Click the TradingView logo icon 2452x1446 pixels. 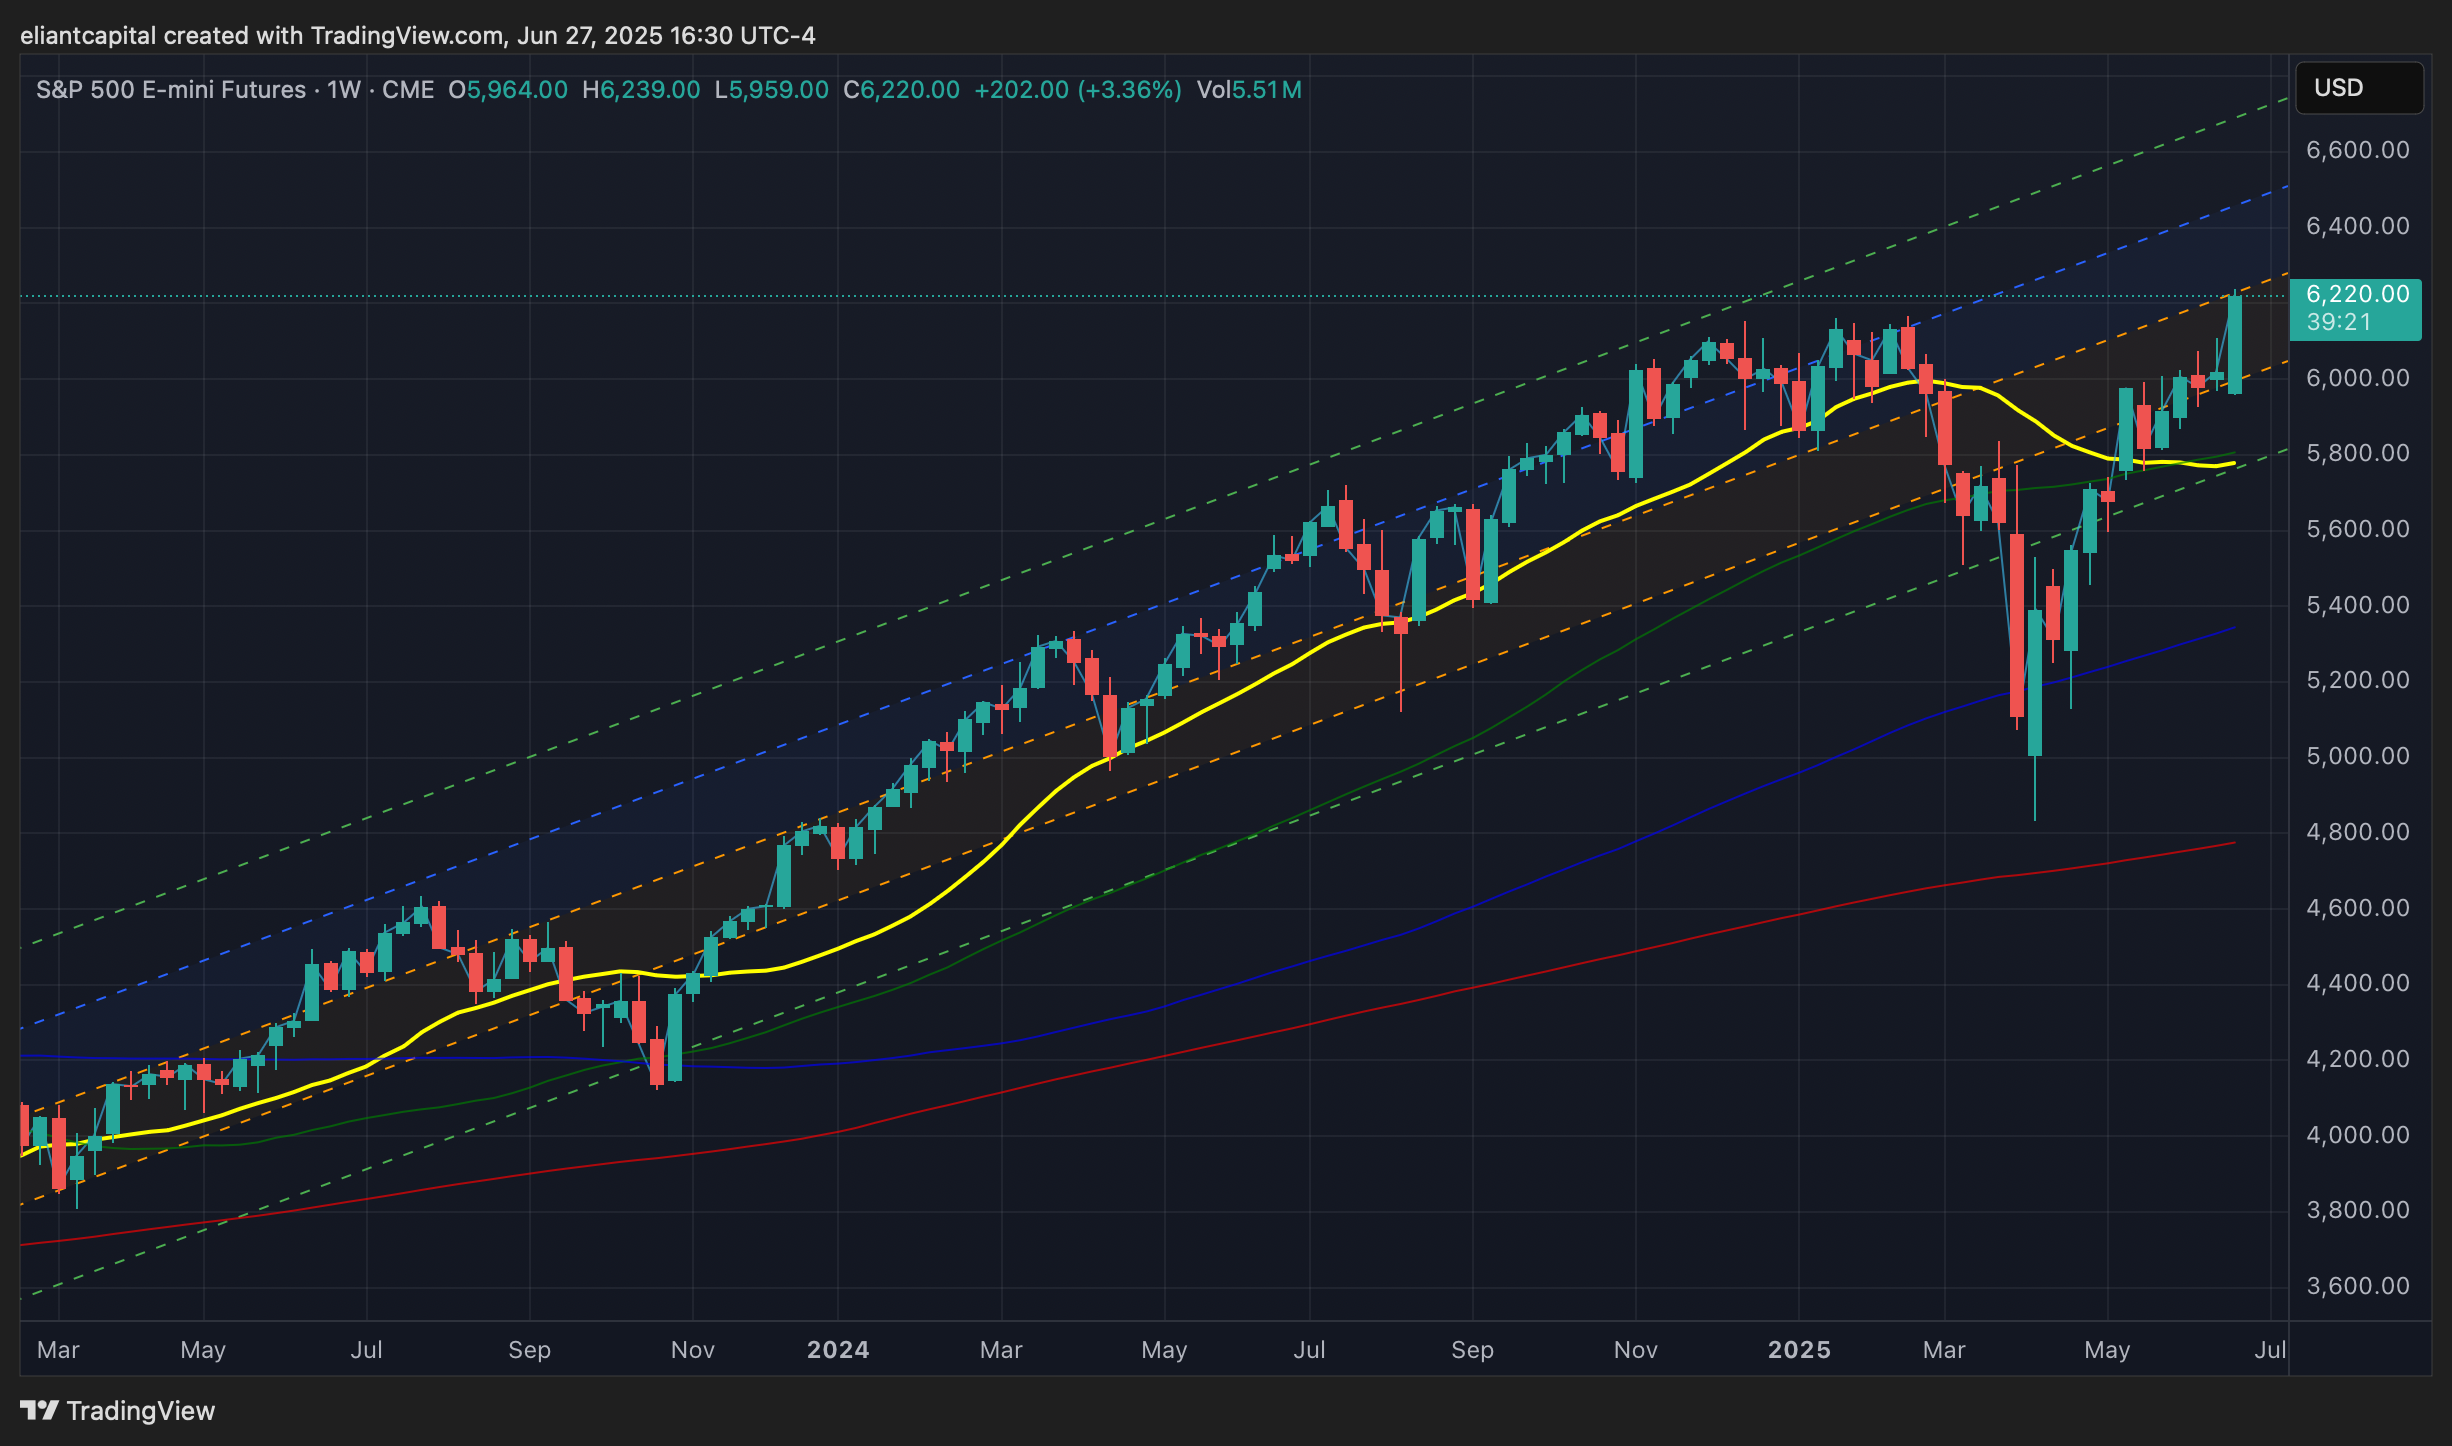click(x=40, y=1410)
